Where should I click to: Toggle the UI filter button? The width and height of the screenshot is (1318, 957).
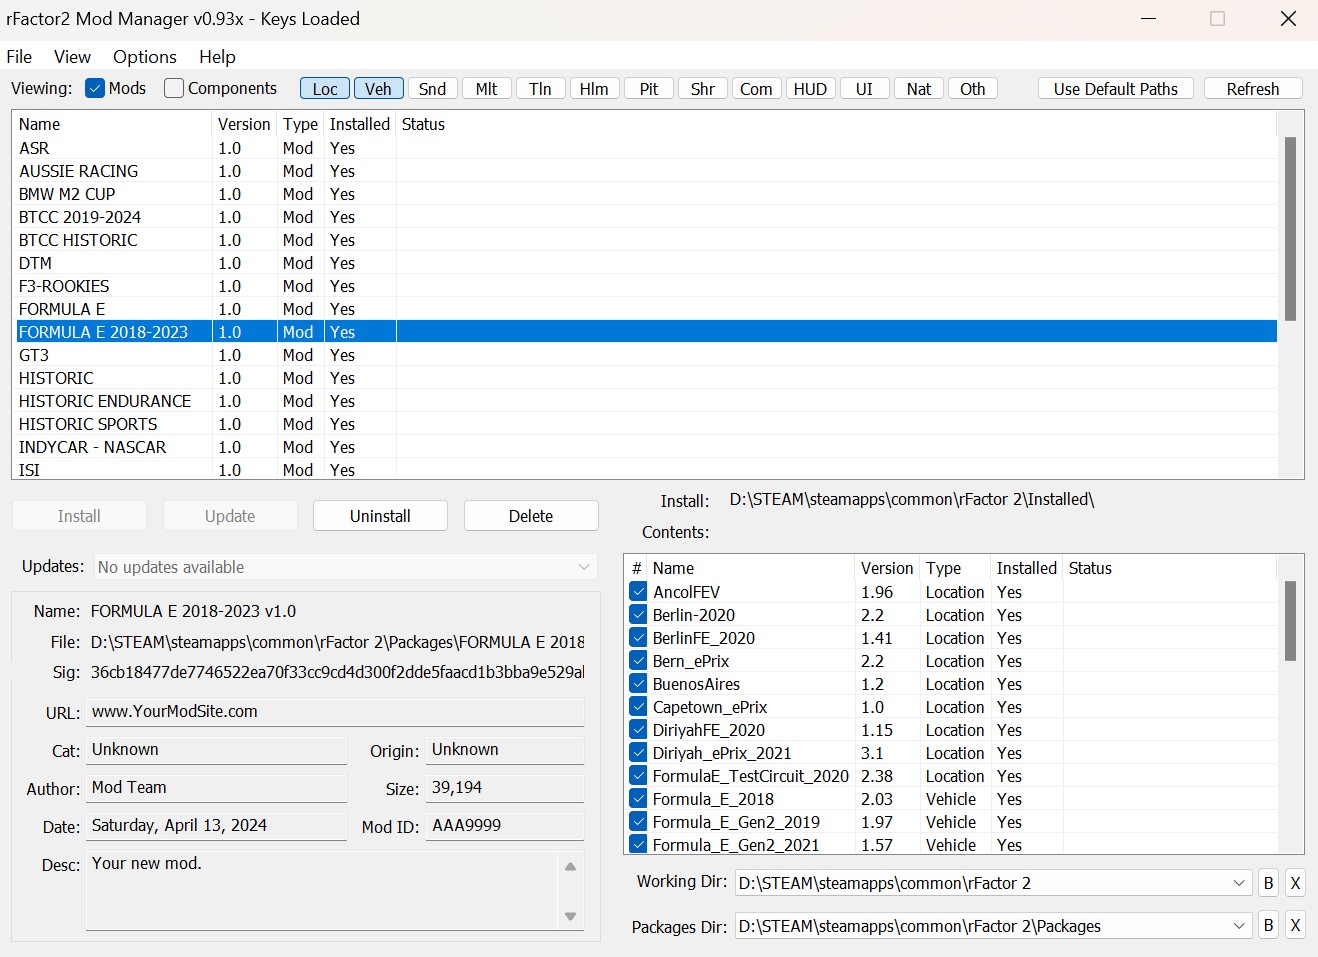(865, 89)
